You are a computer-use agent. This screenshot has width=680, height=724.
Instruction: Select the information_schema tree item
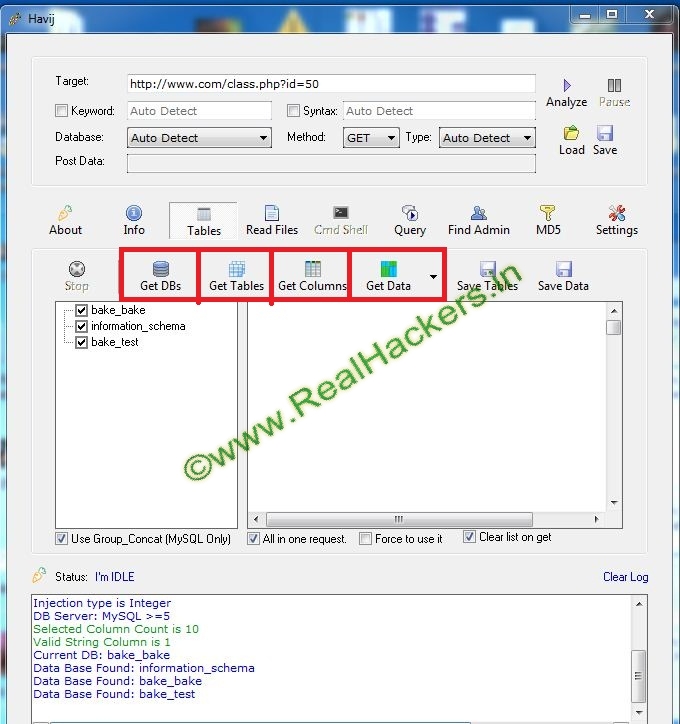click(x=138, y=326)
